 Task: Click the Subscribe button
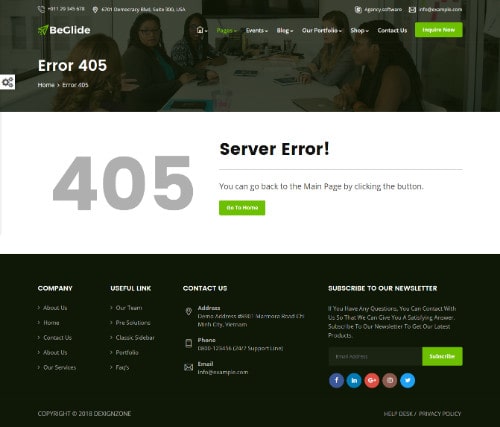click(x=442, y=356)
